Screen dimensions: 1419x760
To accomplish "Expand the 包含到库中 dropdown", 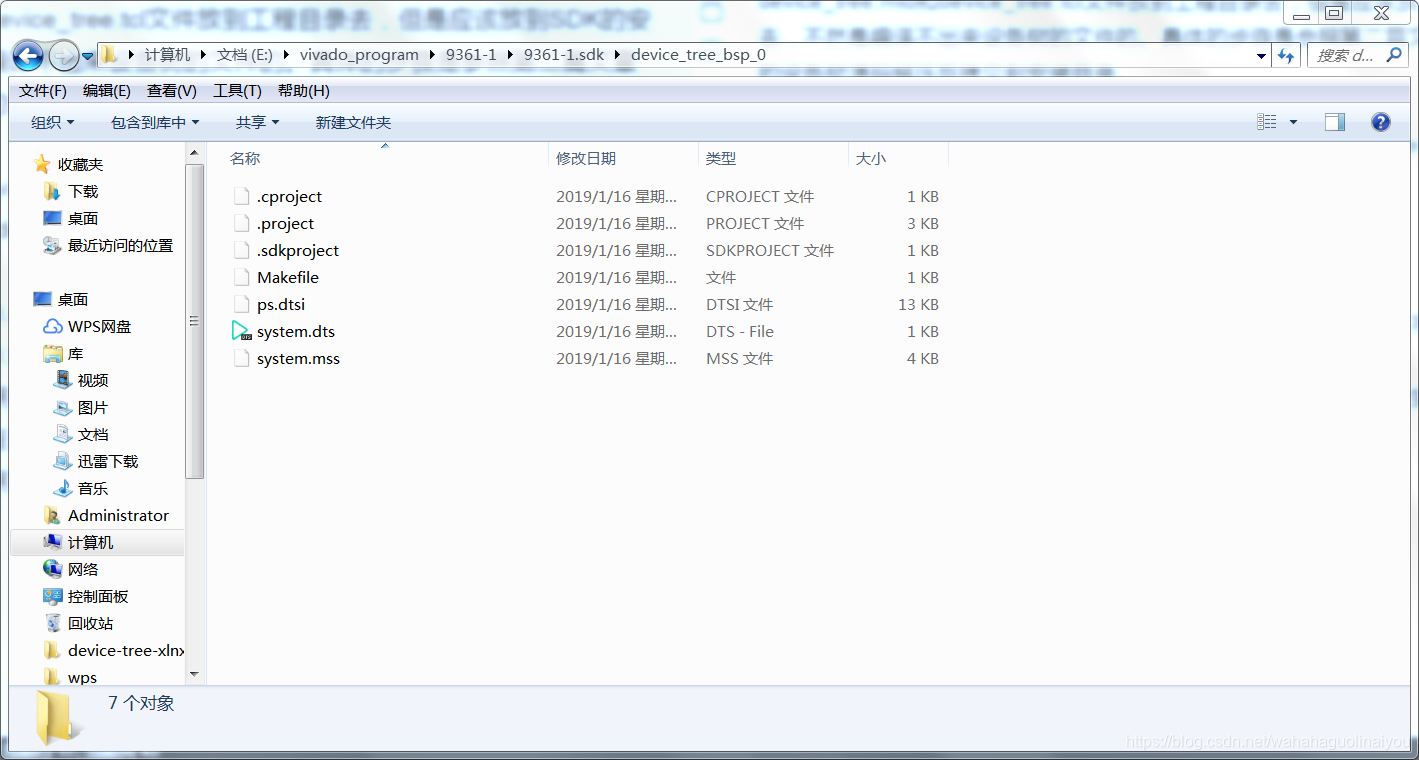I will [x=155, y=122].
